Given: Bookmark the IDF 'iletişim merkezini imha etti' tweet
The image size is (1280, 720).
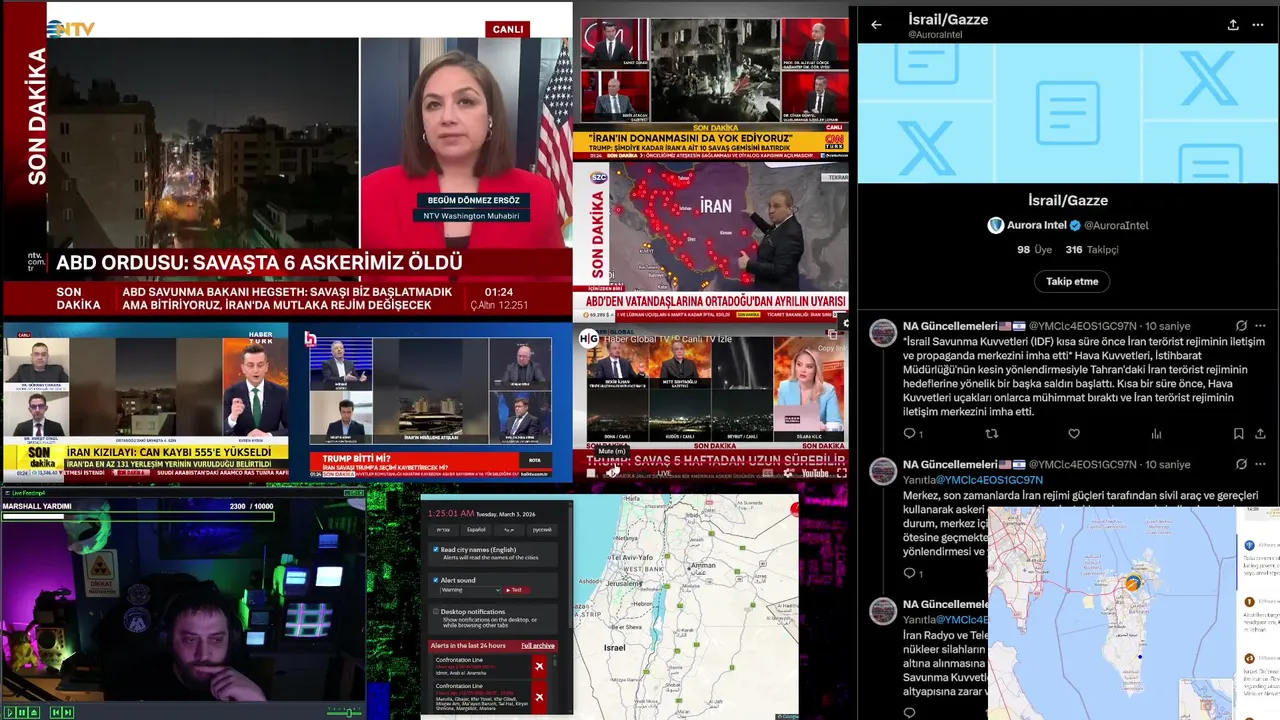Looking at the screenshot, I should 1238,434.
